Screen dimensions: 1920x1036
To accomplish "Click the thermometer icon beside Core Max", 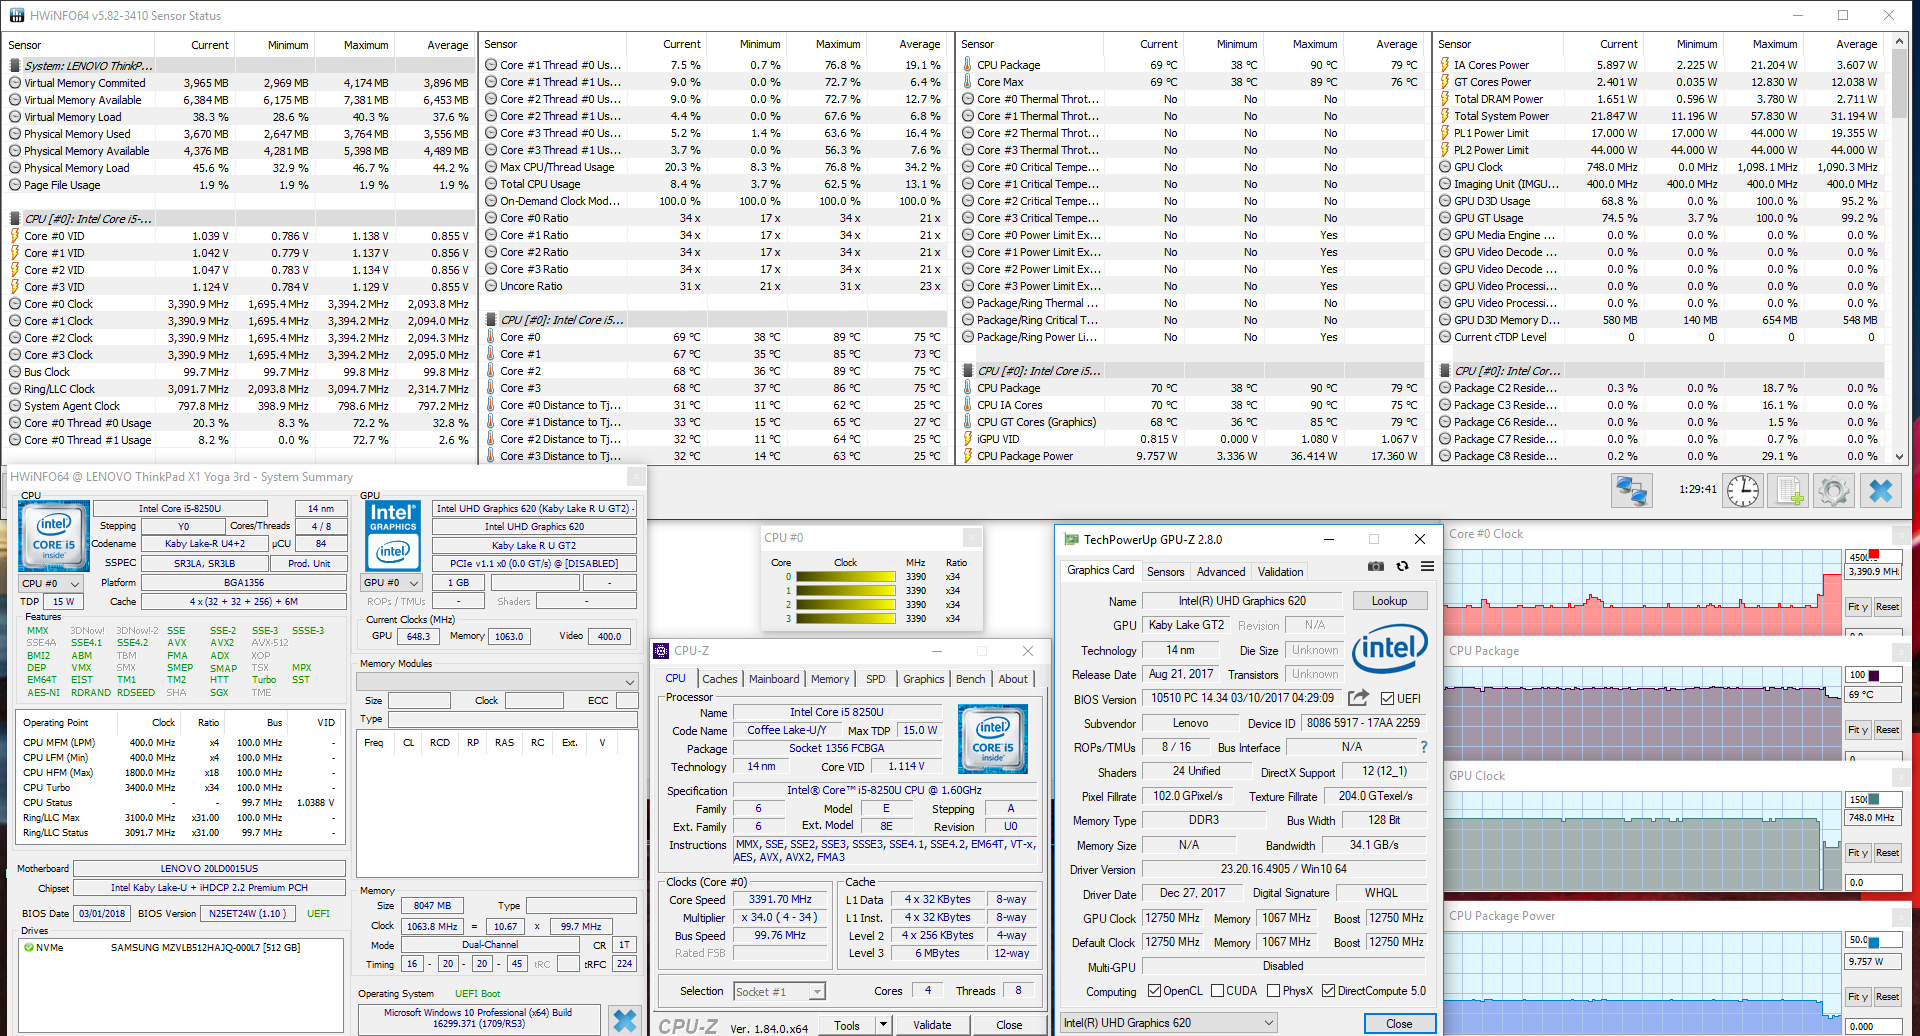I will 968,82.
